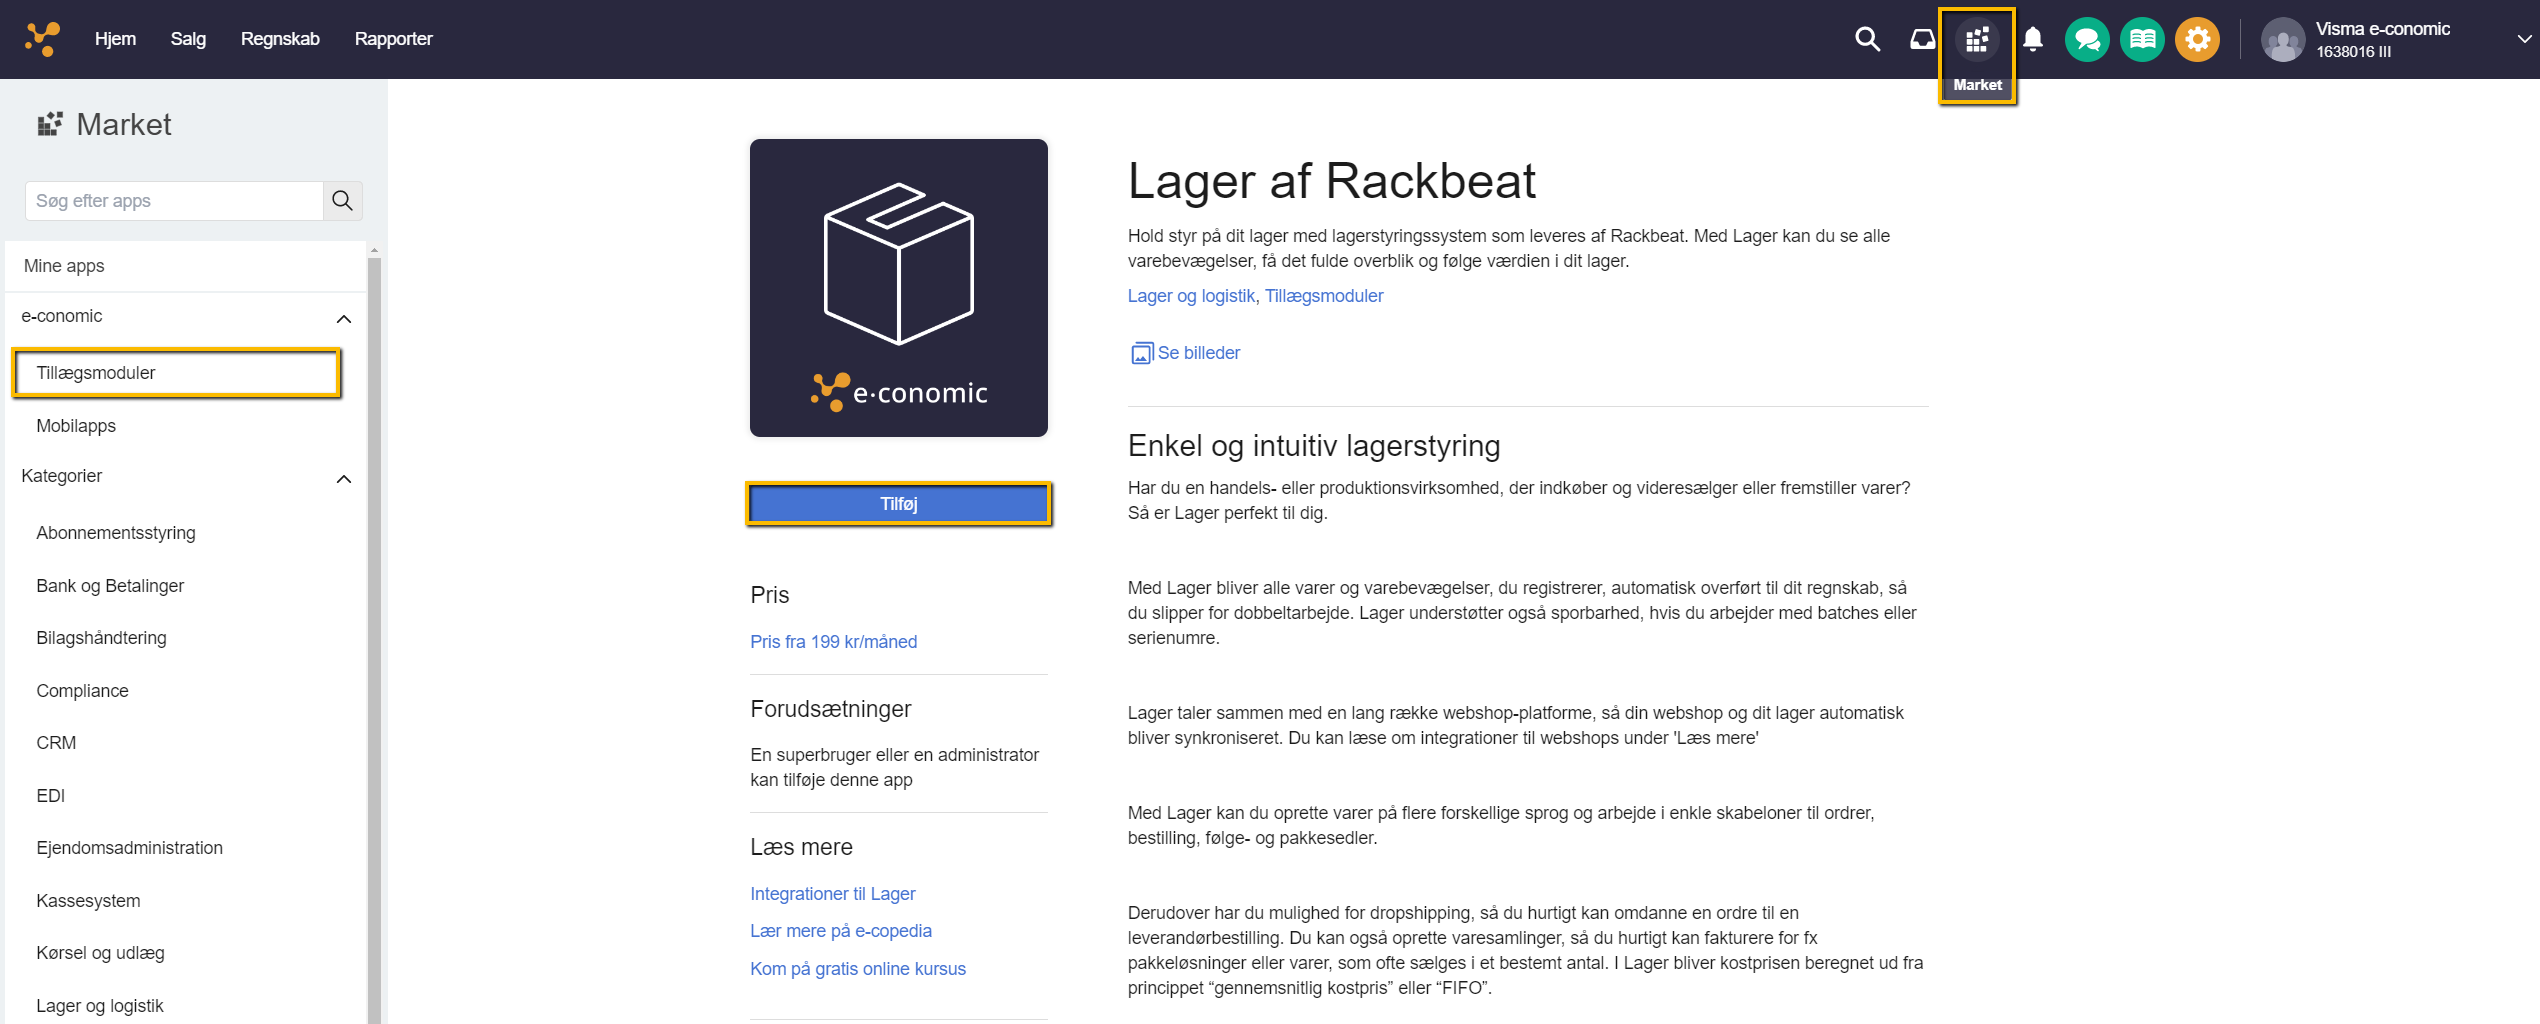Open the Regnskab menu
The image size is (2540, 1024).
pyautogui.click(x=280, y=39)
